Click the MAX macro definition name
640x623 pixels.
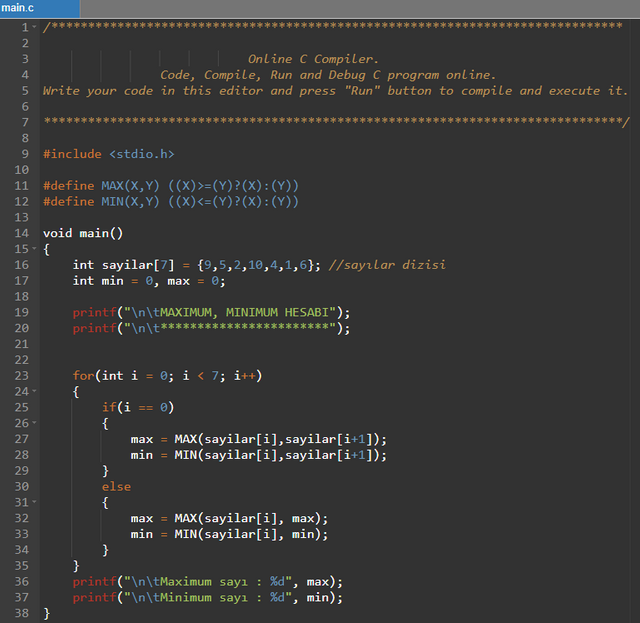pyautogui.click(x=112, y=186)
